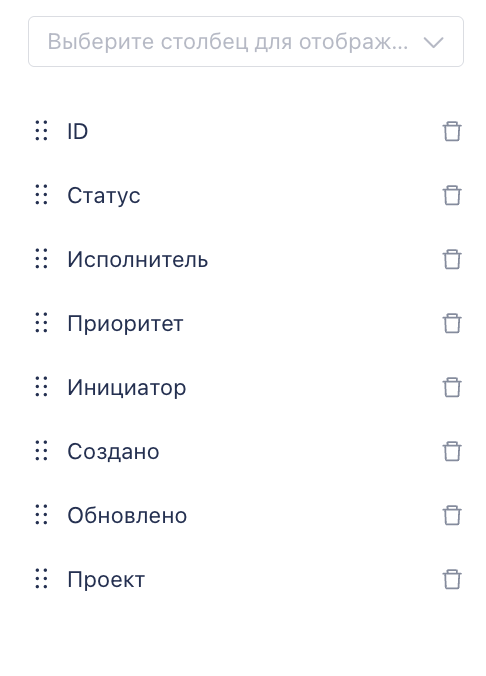Click the drag handle beside Статус
Screen dimensions: 486x676
[x=41, y=194]
